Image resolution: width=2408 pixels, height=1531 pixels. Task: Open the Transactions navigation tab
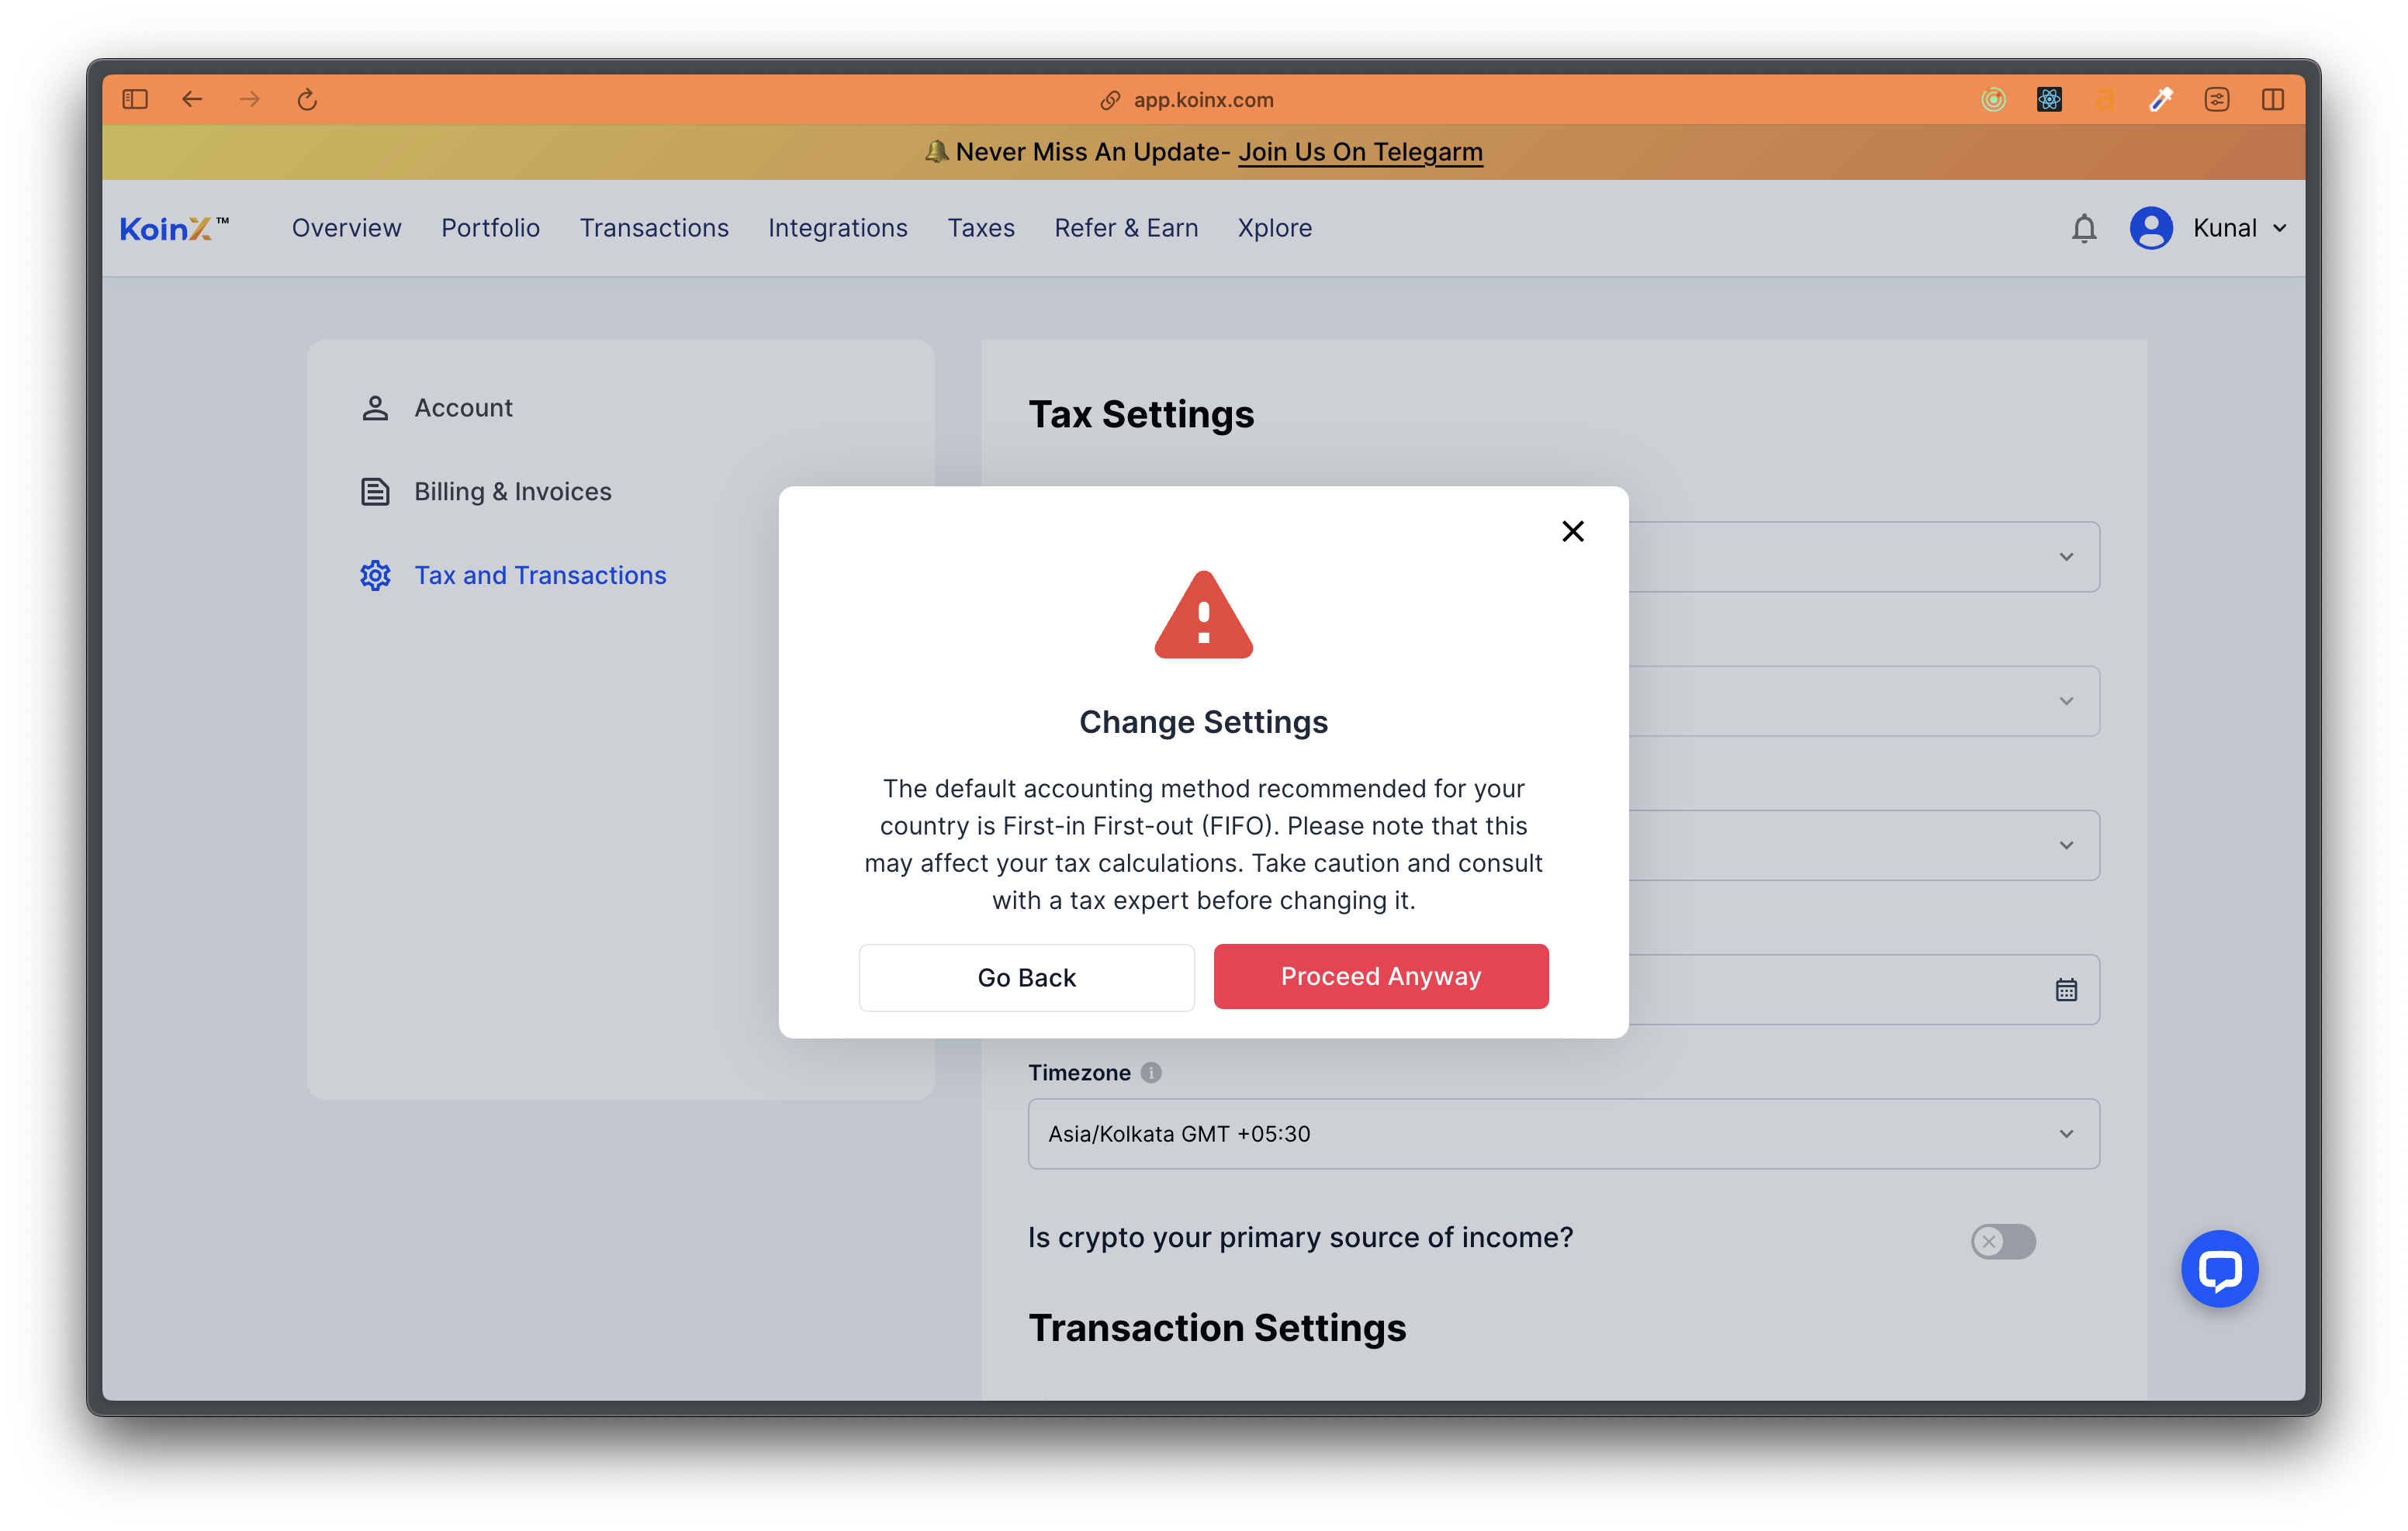655,226
